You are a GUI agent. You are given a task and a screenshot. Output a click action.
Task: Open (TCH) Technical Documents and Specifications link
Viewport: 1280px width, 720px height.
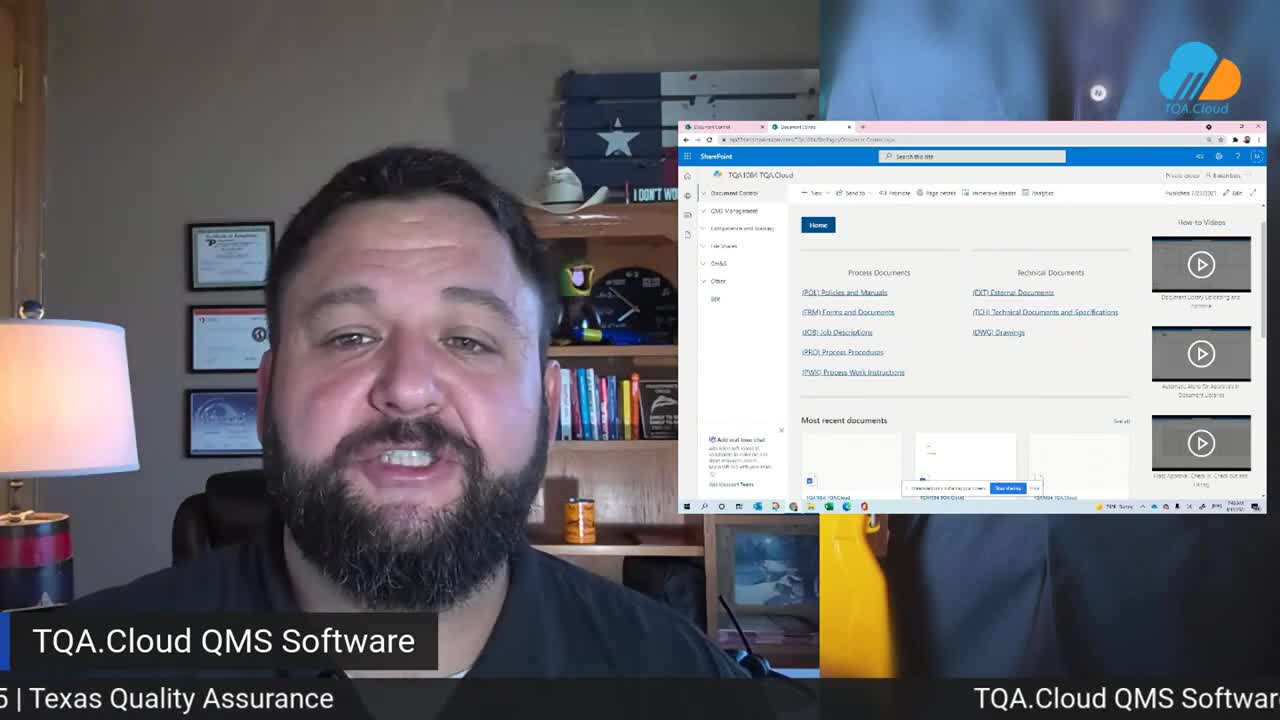(x=1045, y=312)
